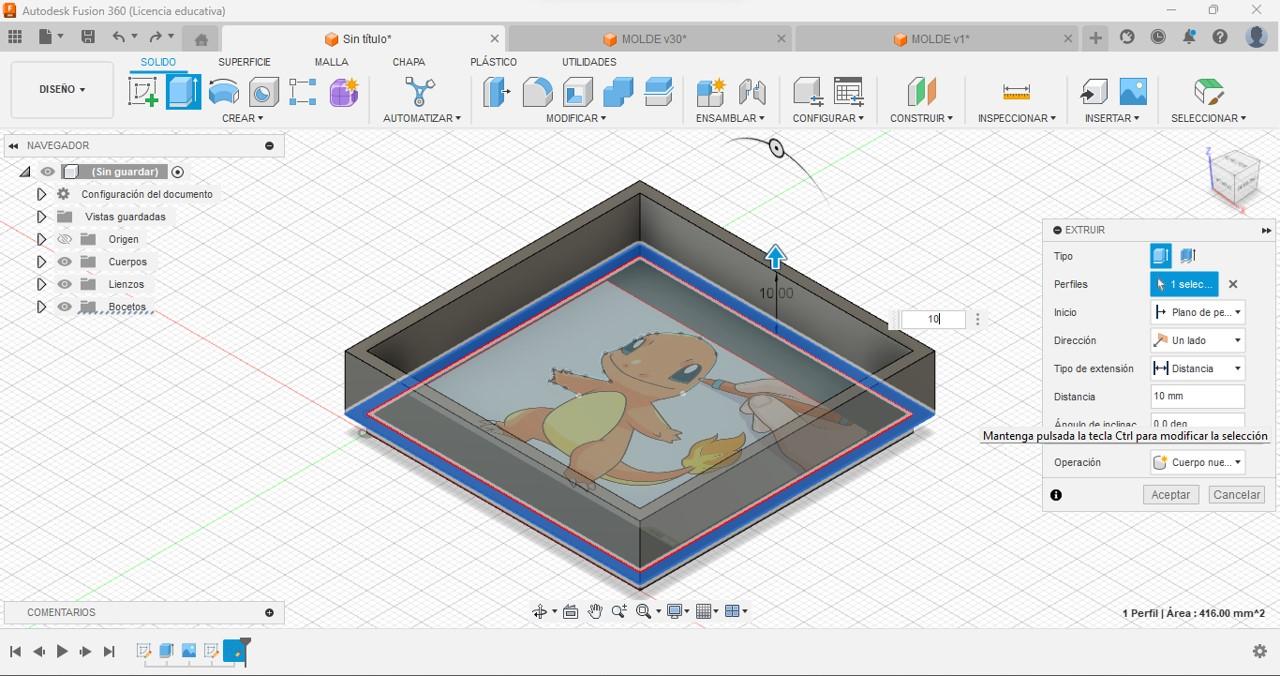Image resolution: width=1280 pixels, height=676 pixels.
Task: Click the Joint tool icon
Action: point(752,92)
